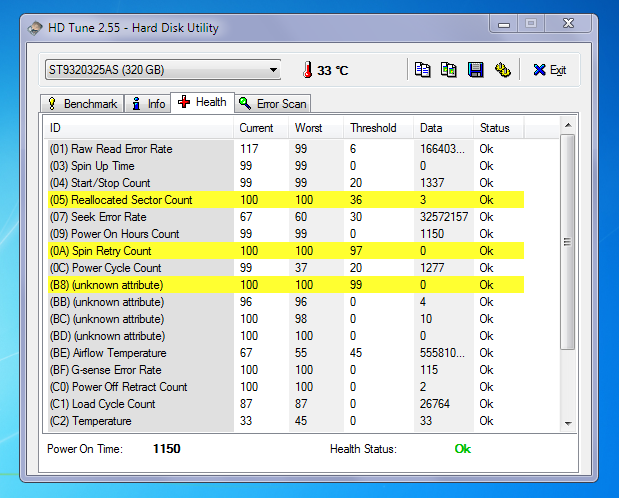
Task: Select the Start/Stop Count row
Action: pos(286,183)
